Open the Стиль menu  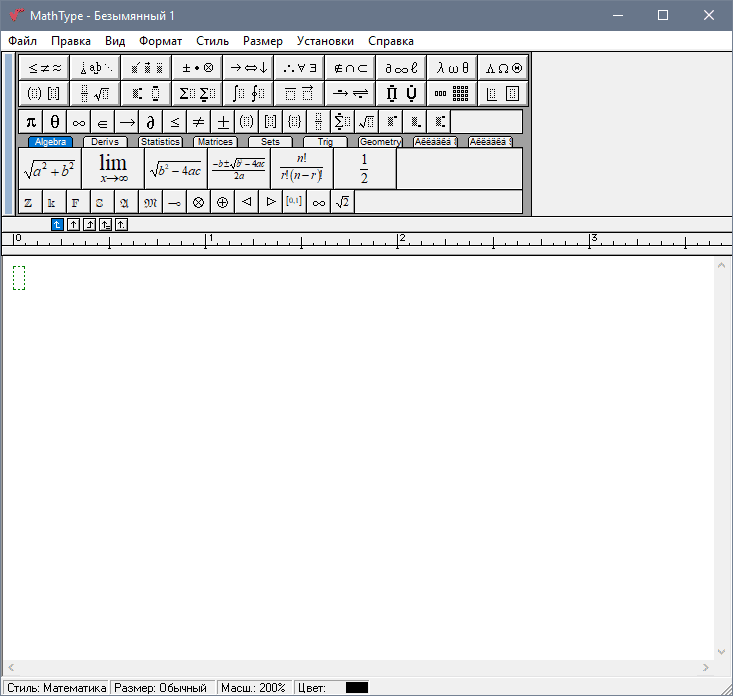tap(212, 41)
